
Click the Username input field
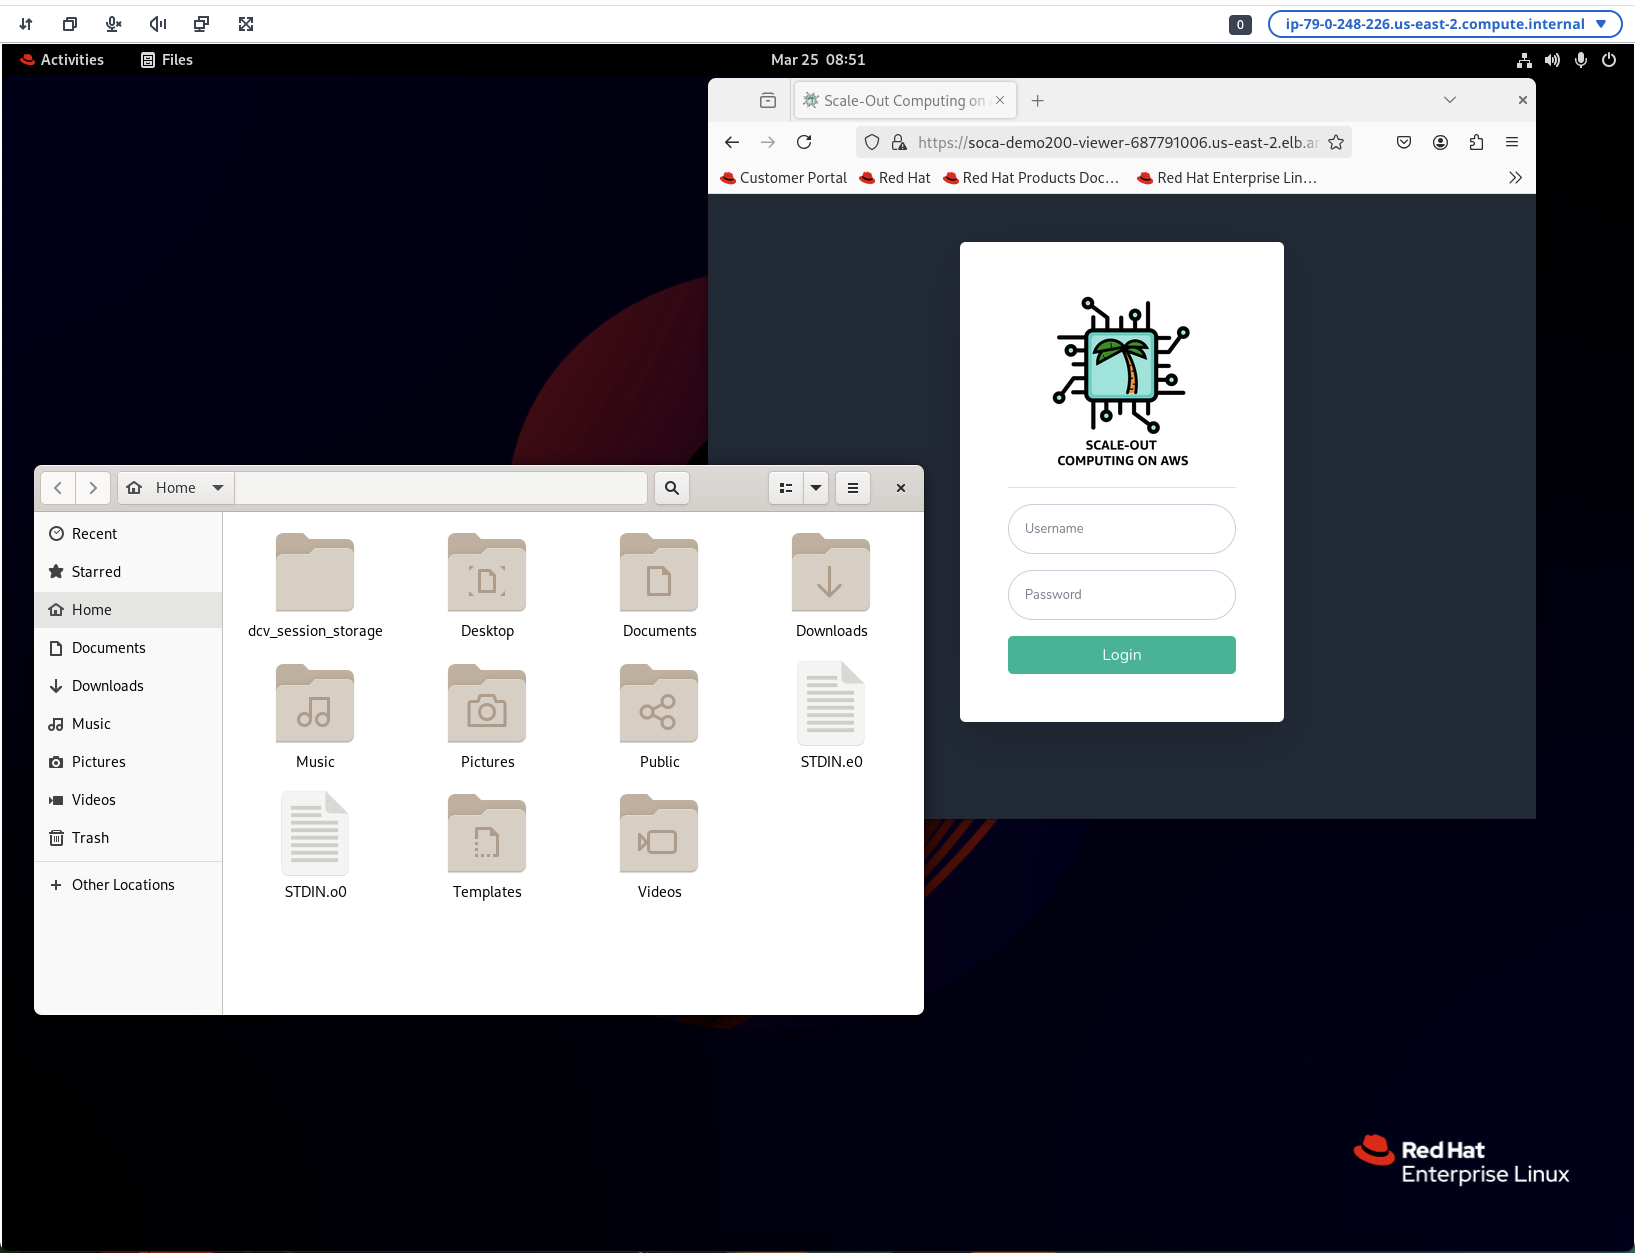1121,529
